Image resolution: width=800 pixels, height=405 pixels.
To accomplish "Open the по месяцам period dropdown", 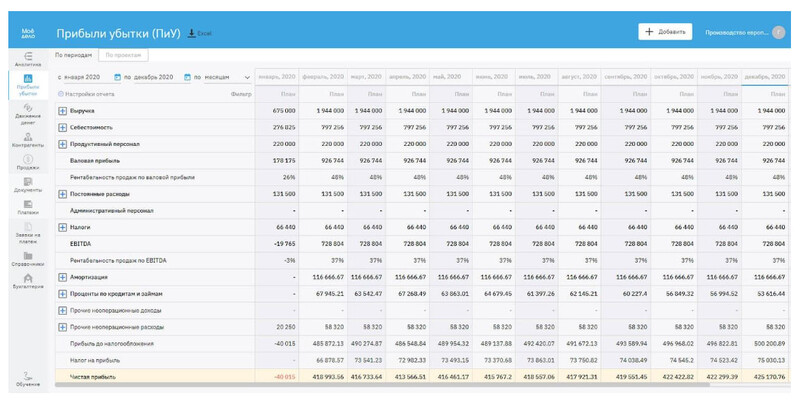I will coord(227,77).
